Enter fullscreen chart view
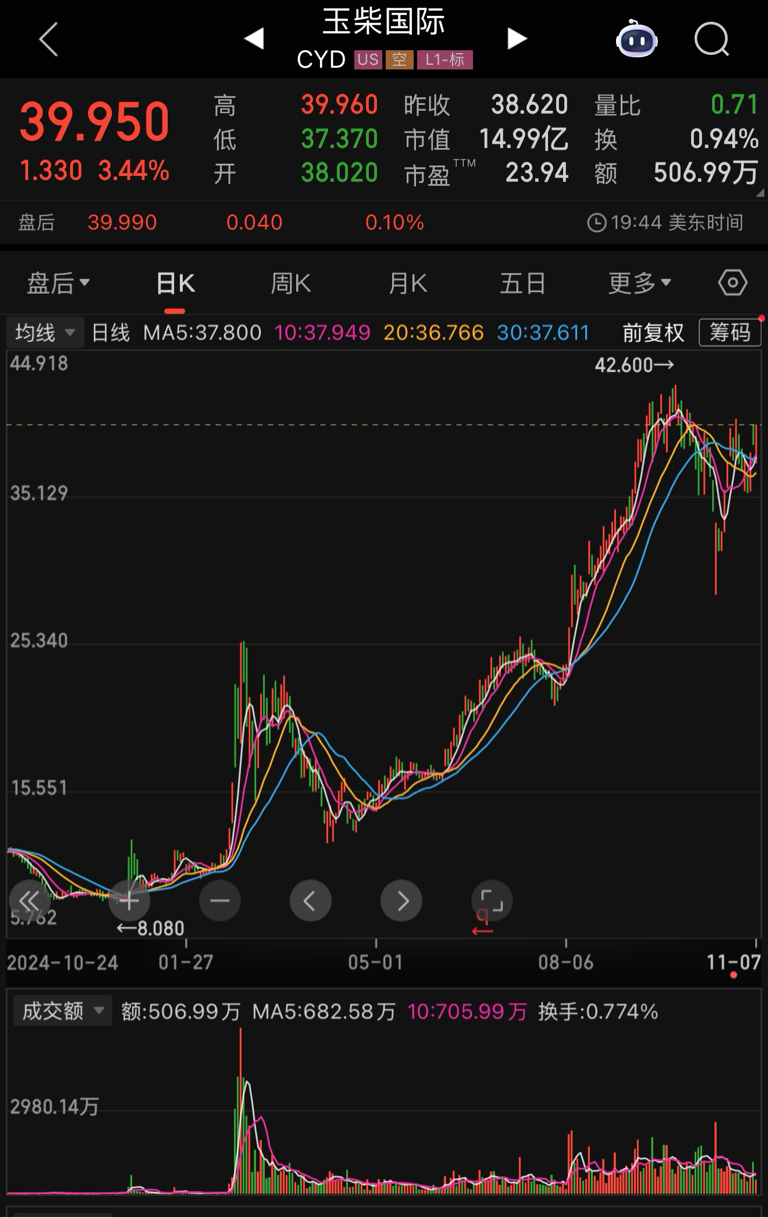Image resolution: width=768 pixels, height=1218 pixels. [x=491, y=901]
